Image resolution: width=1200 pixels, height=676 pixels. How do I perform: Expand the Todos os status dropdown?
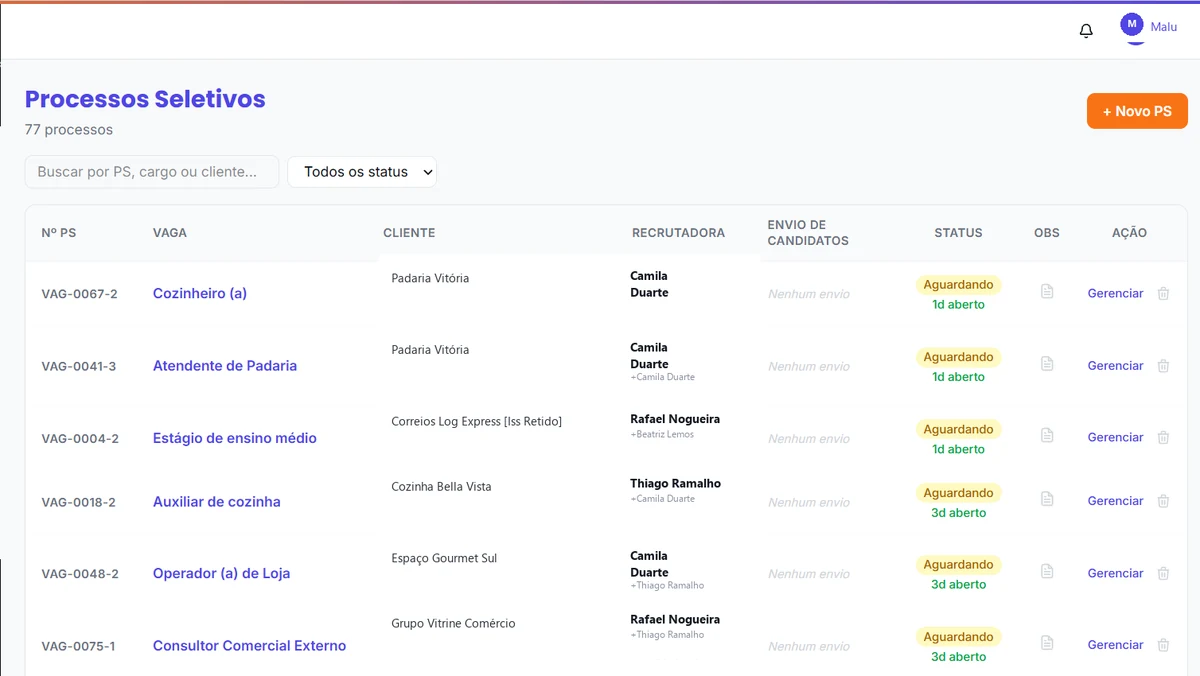coord(362,172)
